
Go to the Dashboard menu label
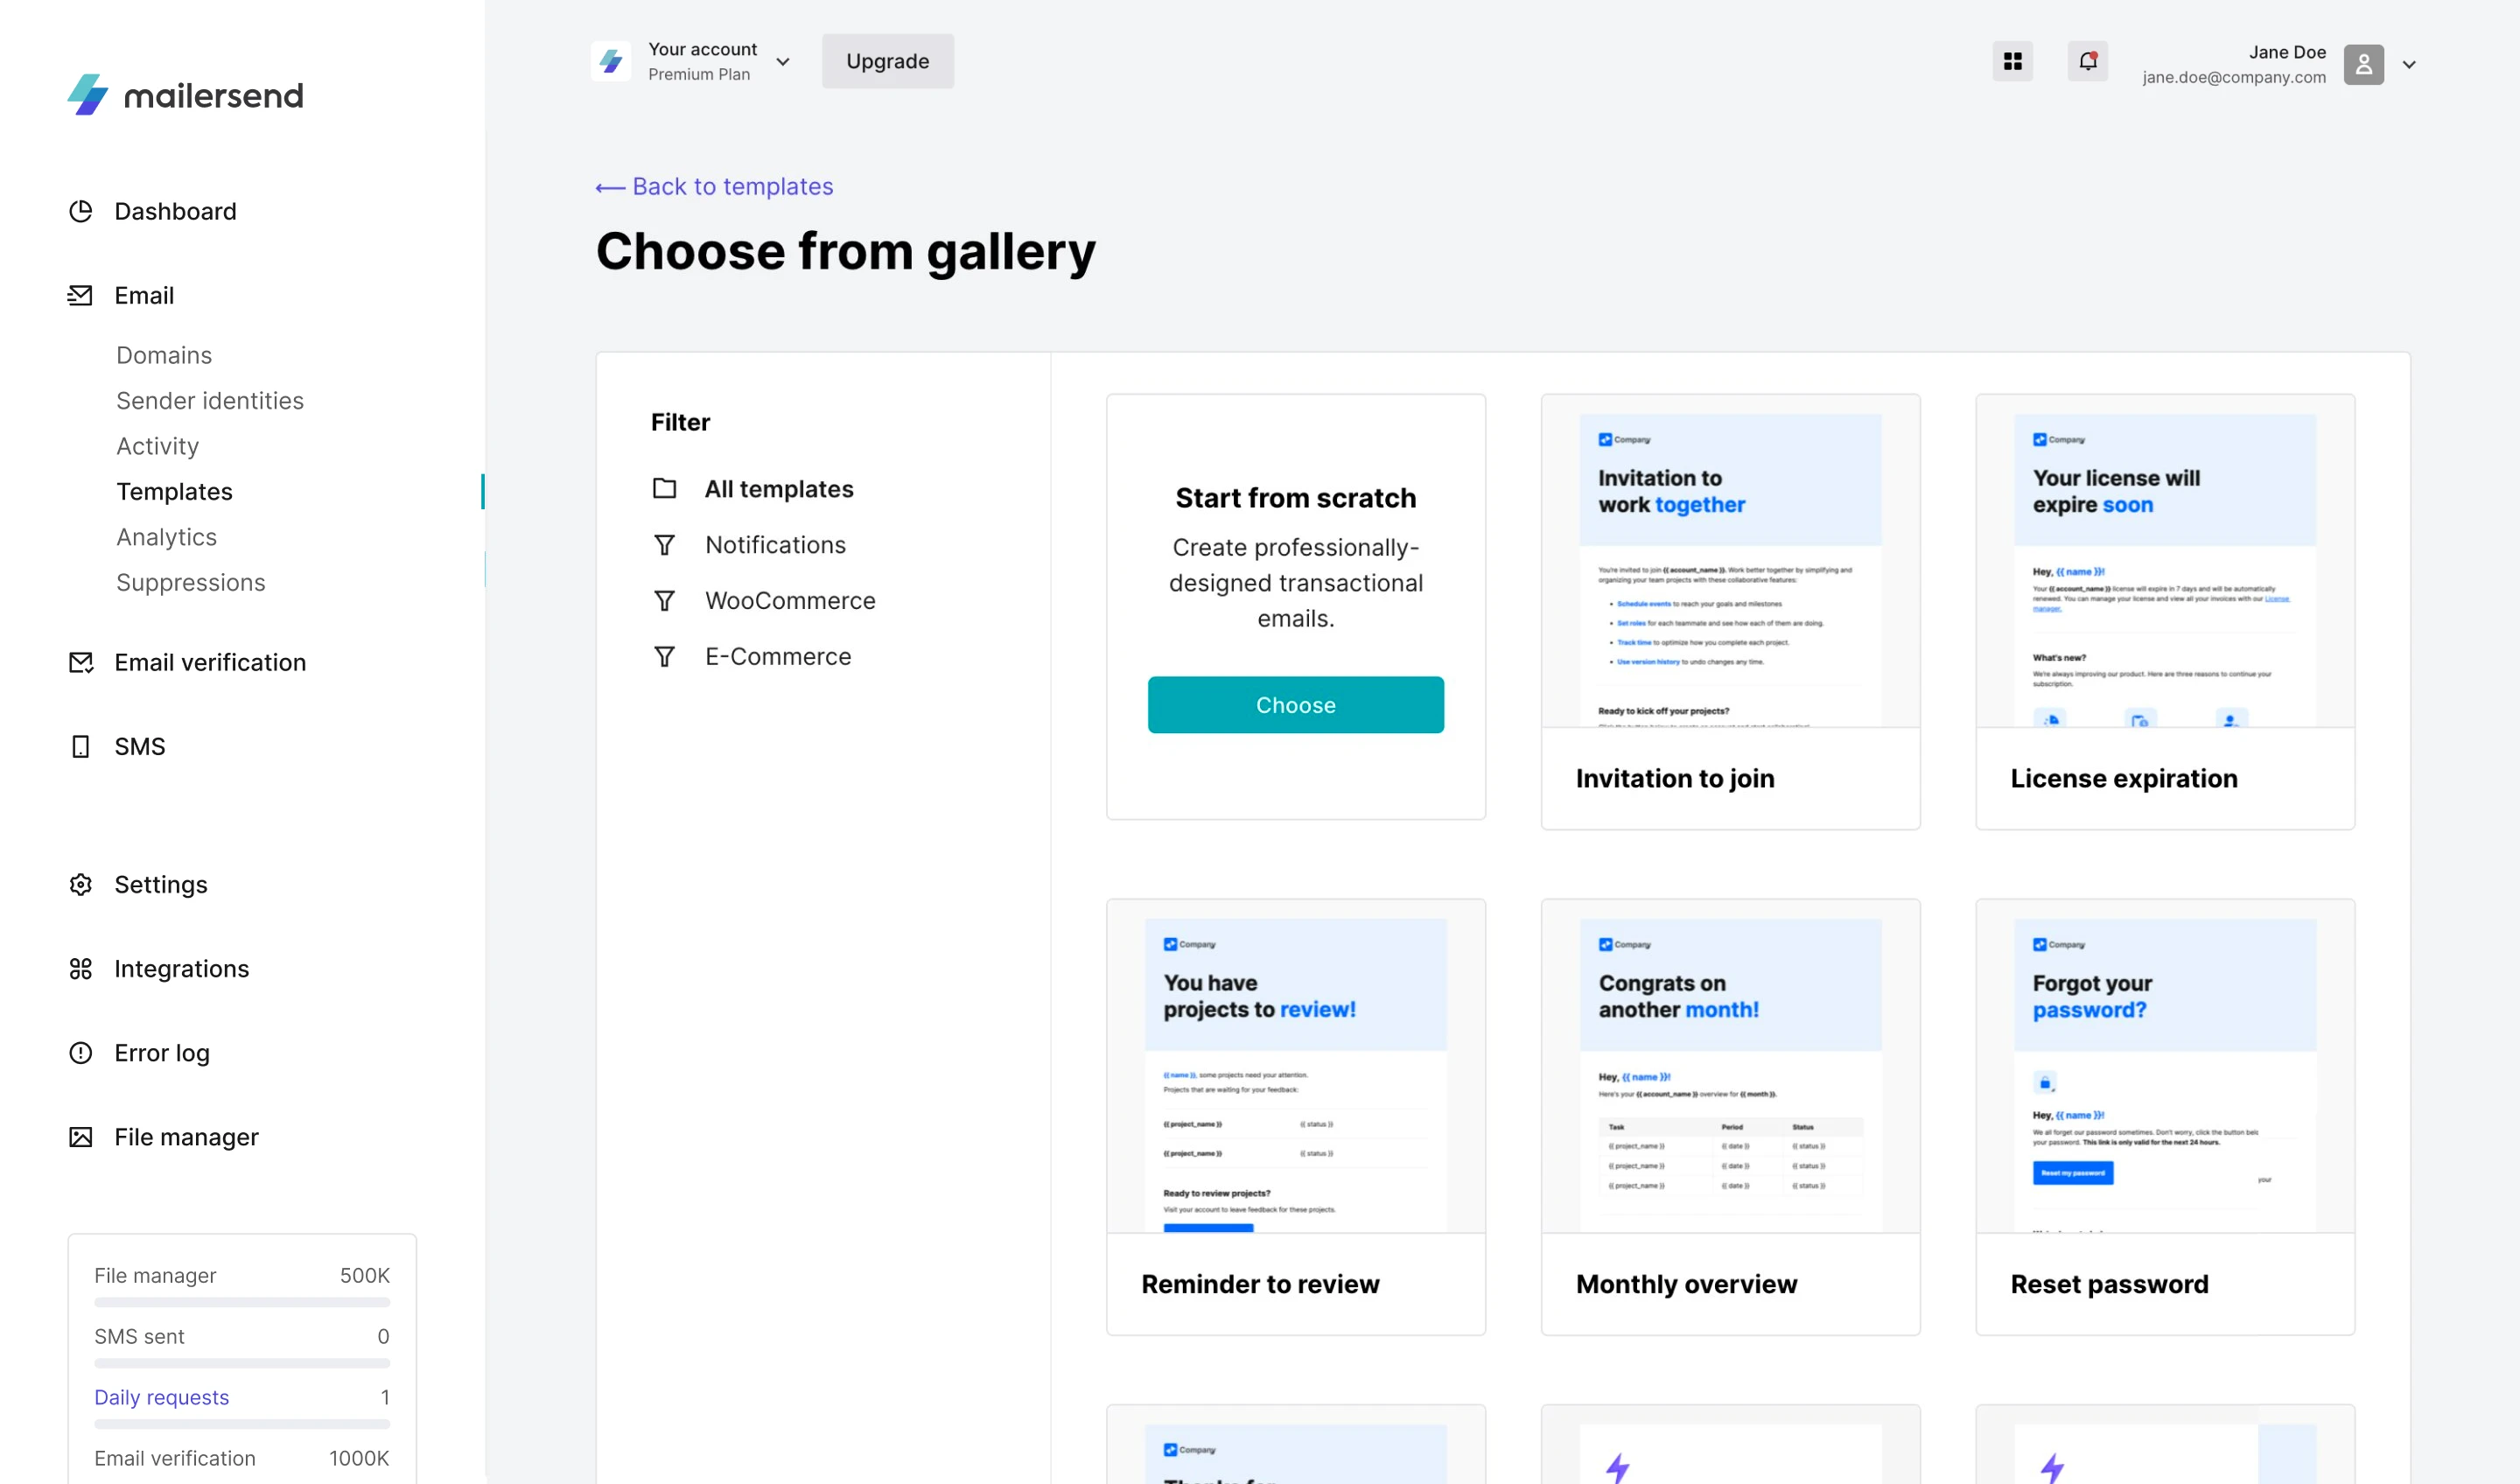click(x=175, y=211)
